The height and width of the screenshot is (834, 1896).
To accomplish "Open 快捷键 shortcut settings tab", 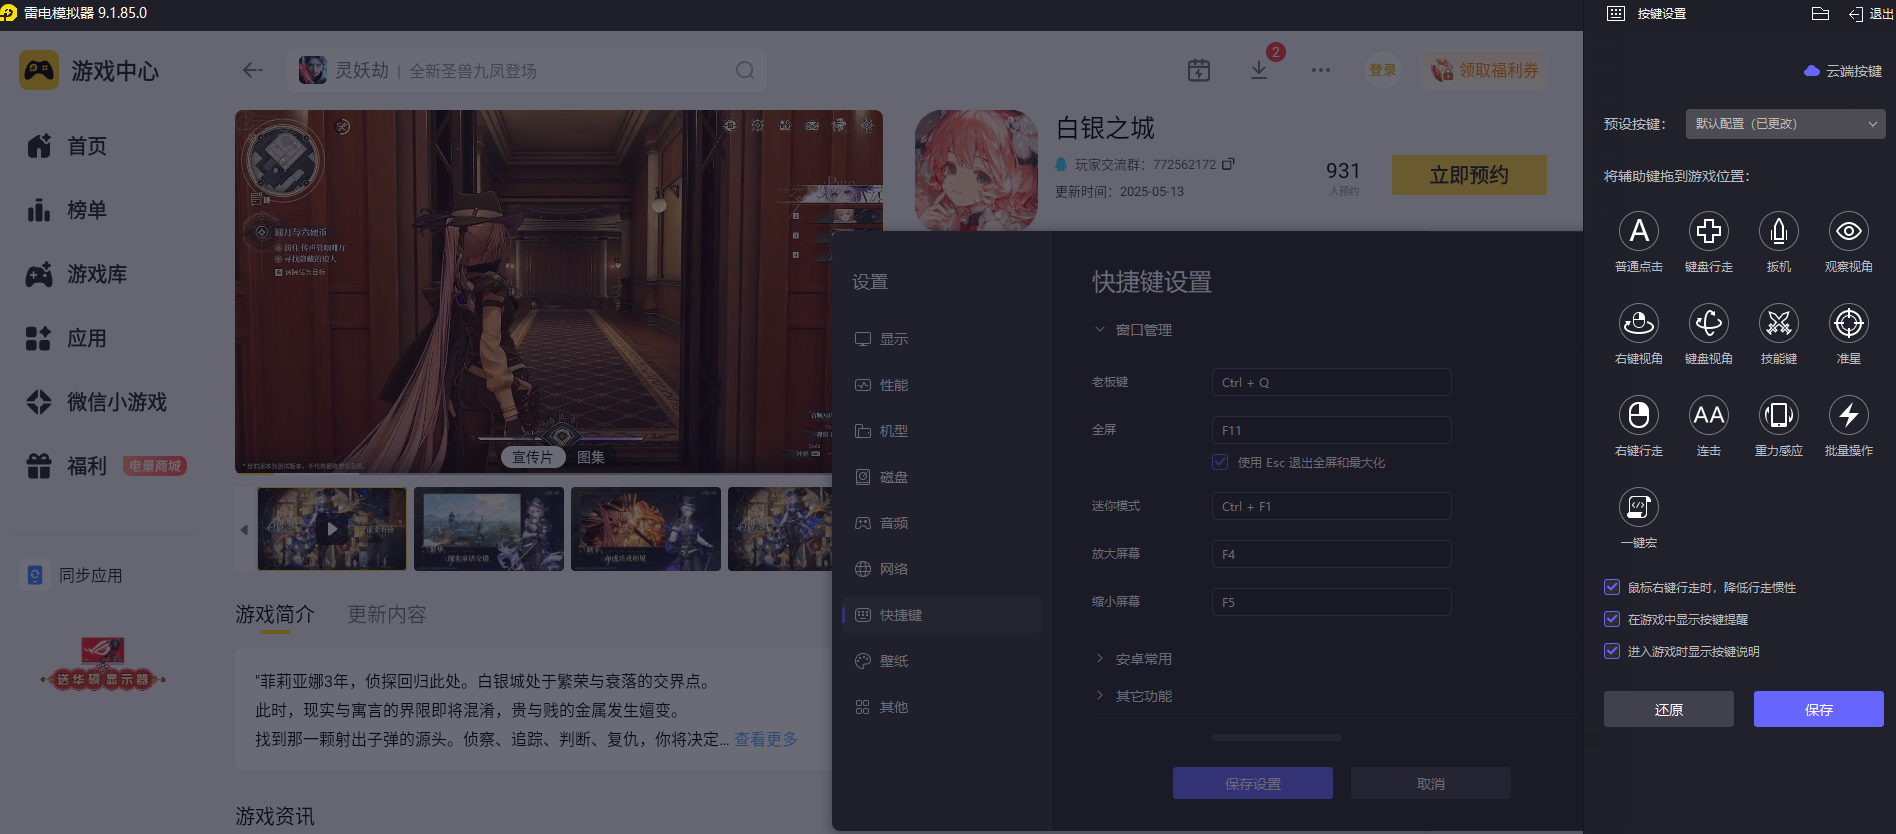I will coord(941,615).
